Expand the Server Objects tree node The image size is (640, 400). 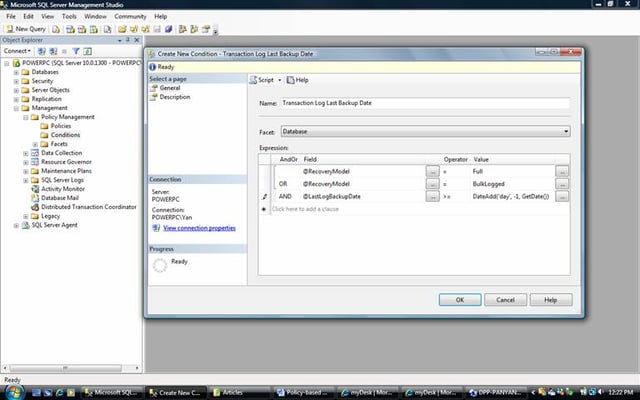tap(16, 90)
